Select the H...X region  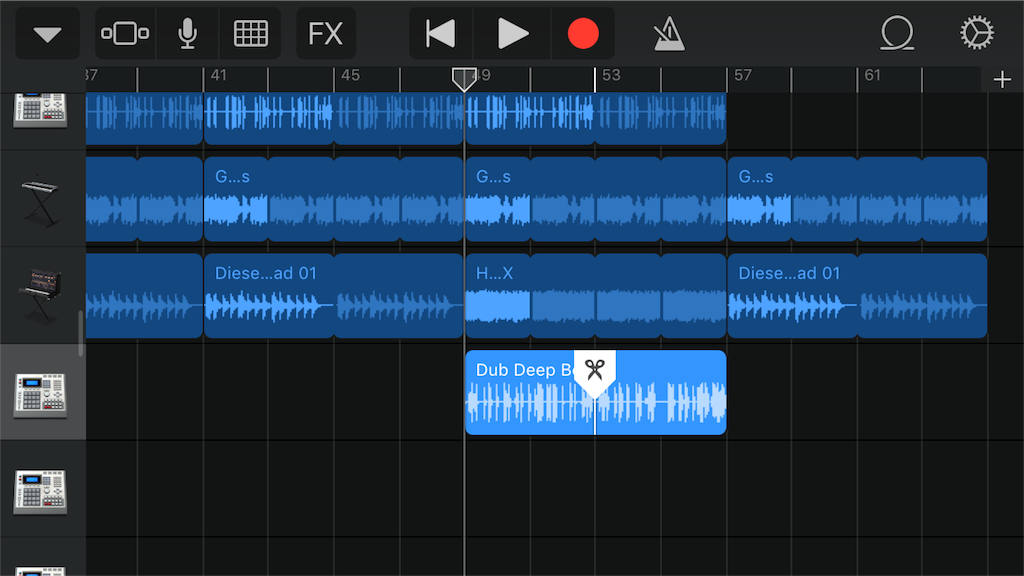coord(596,296)
